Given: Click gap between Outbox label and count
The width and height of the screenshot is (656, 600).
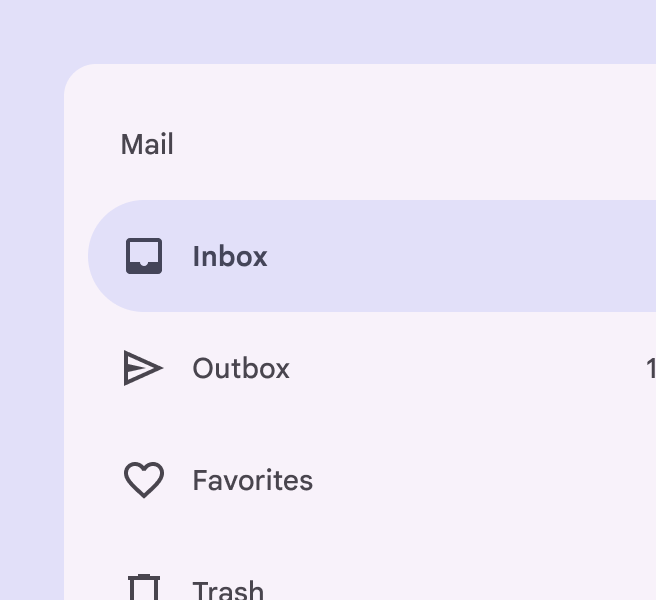Looking at the screenshot, I should 466,369.
